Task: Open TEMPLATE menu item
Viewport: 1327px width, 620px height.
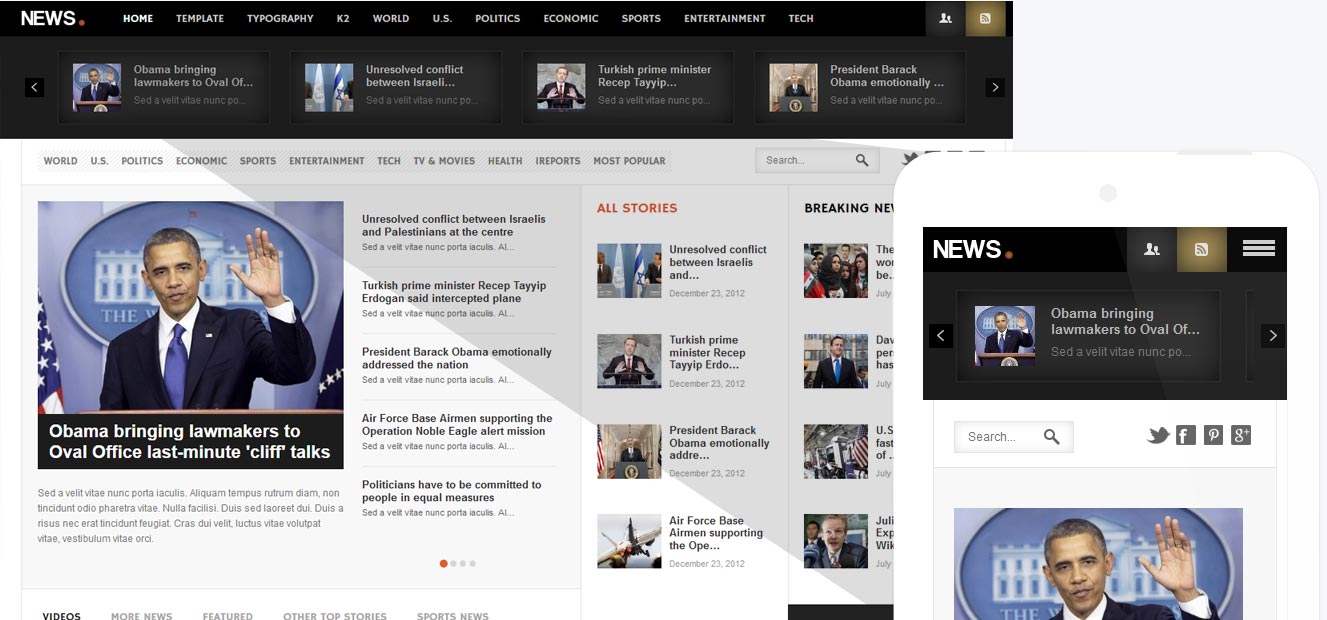Action: [200, 18]
